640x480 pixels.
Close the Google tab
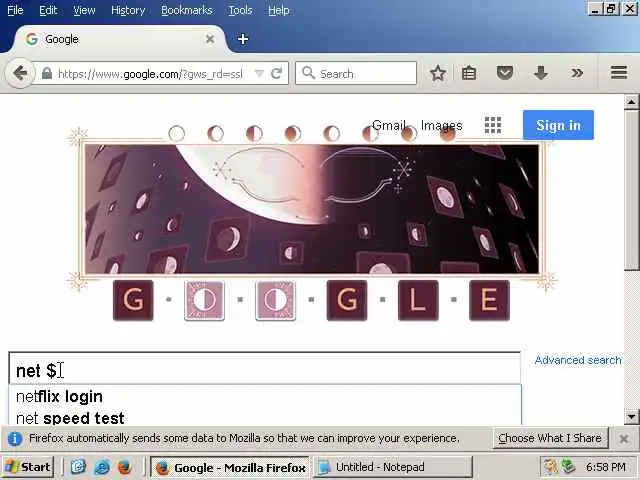pos(210,39)
